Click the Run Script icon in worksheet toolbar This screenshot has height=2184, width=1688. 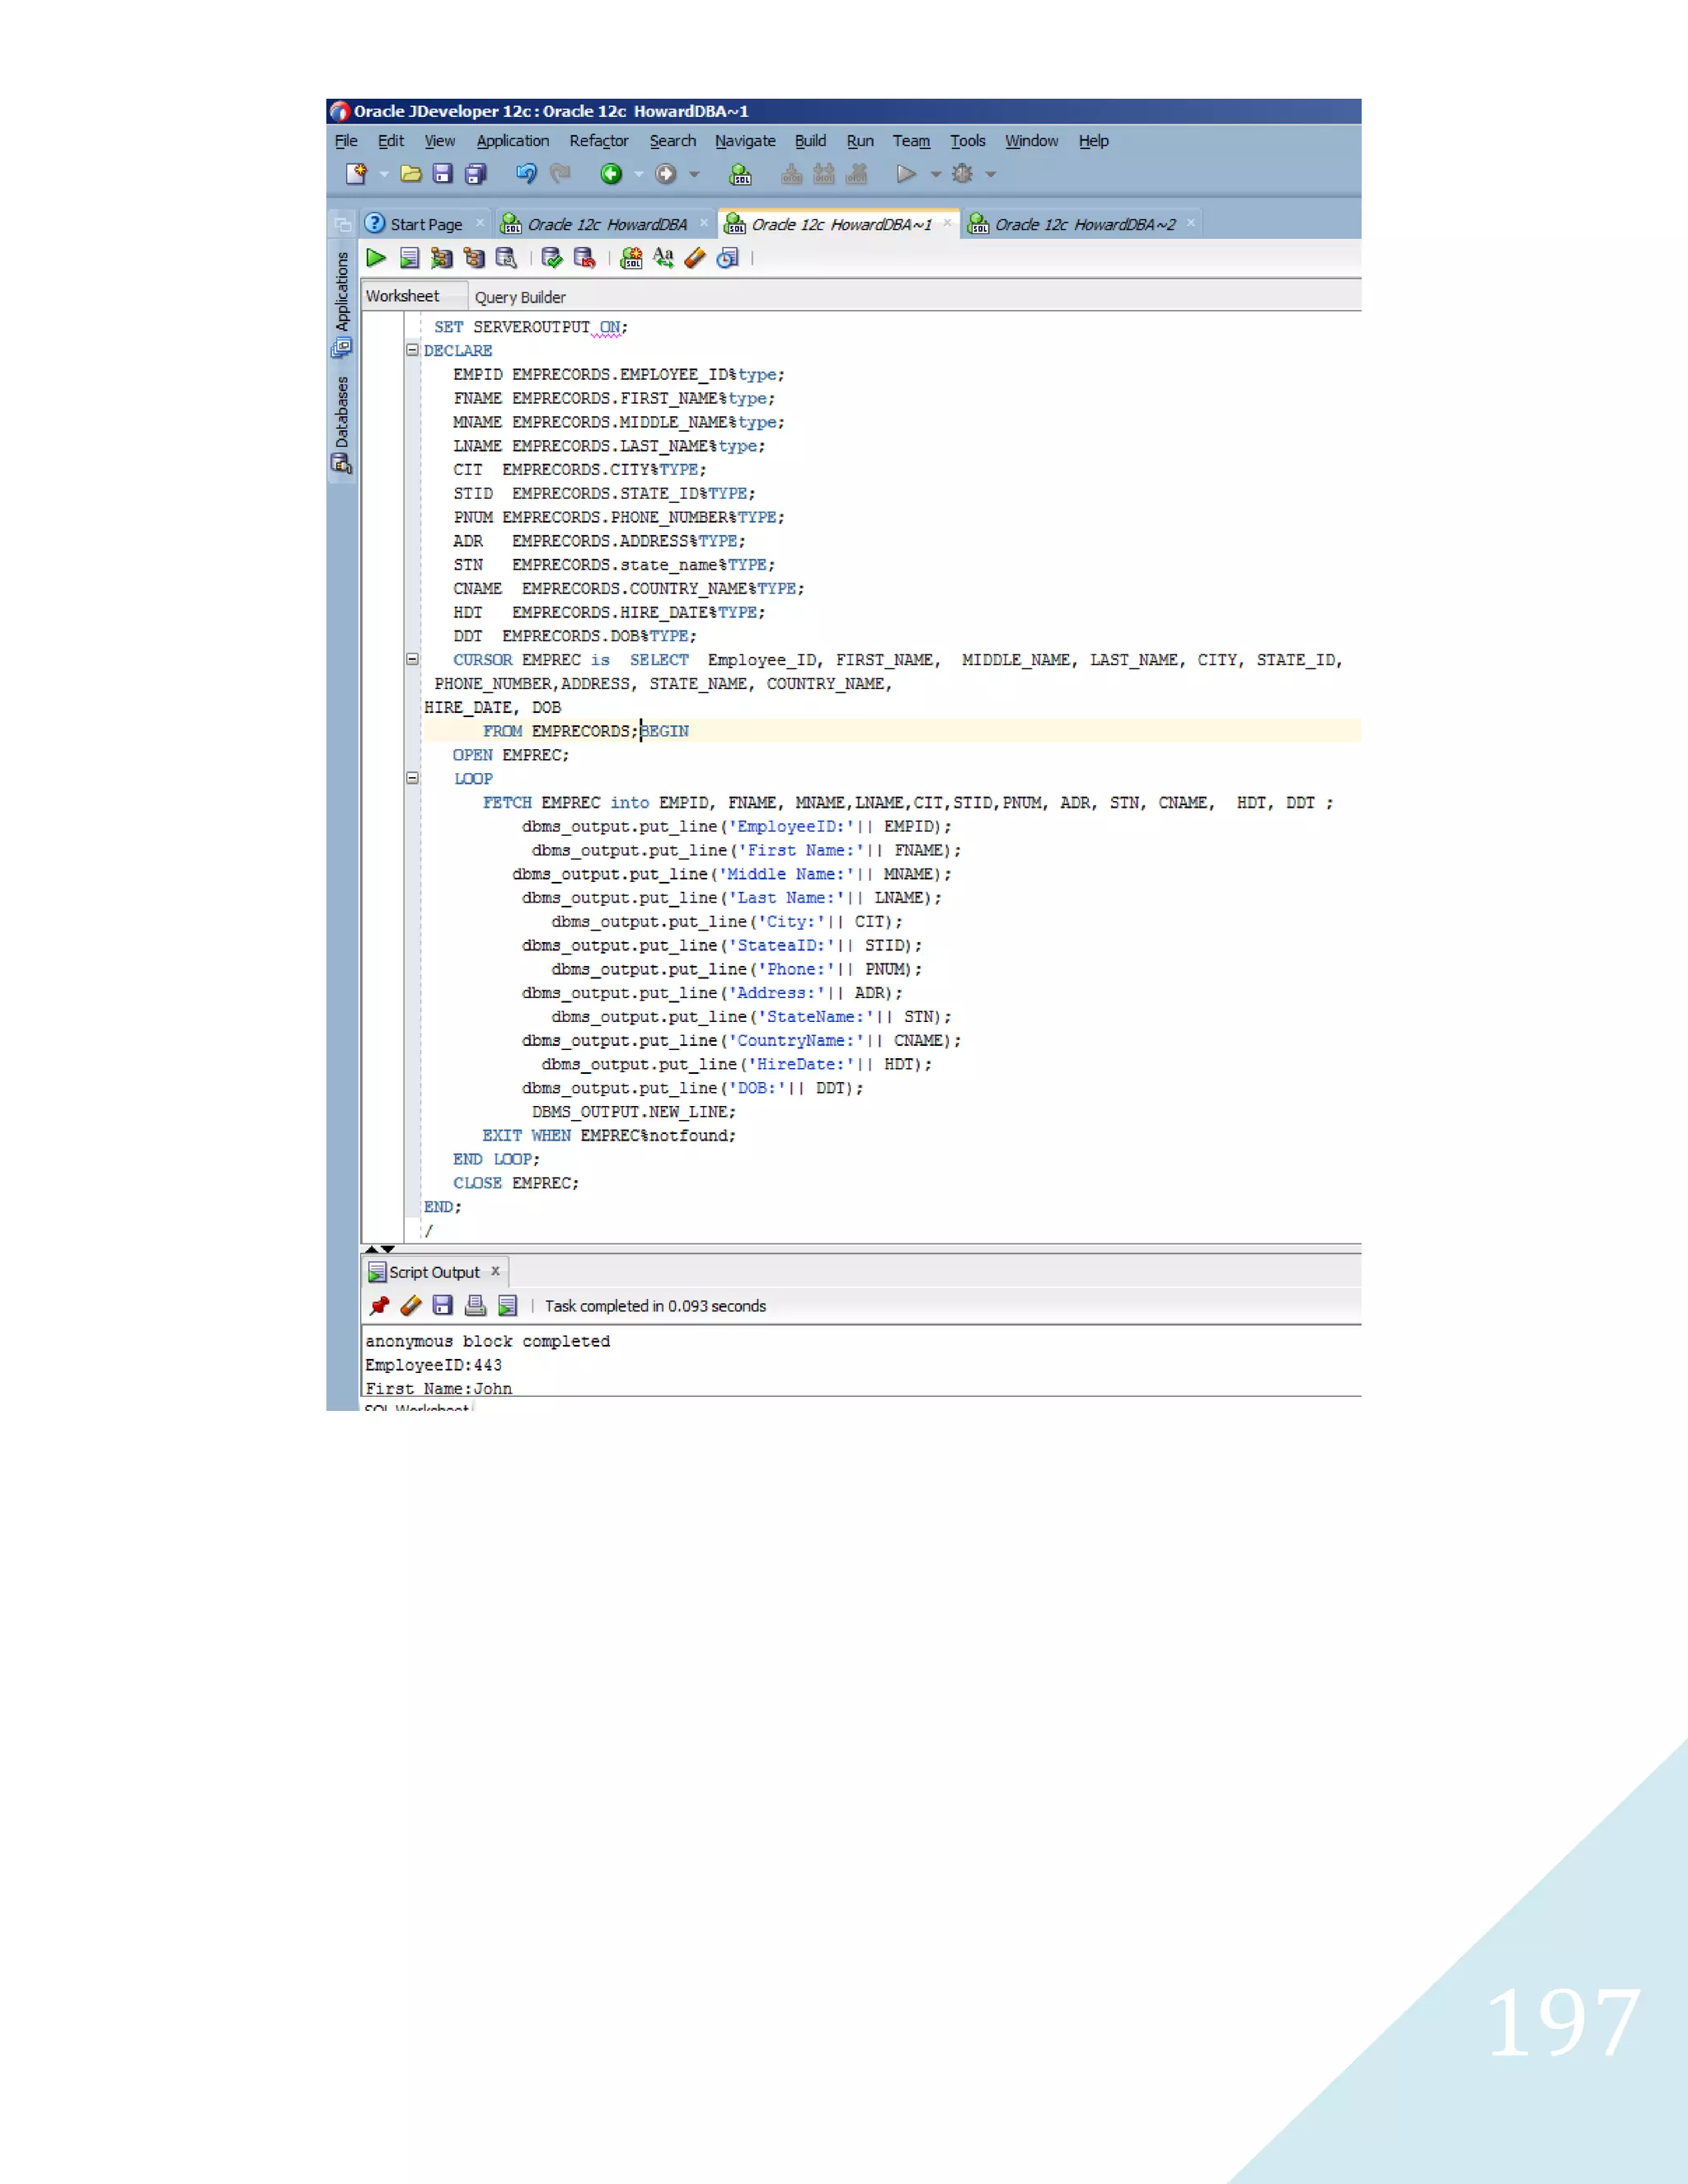point(409,258)
